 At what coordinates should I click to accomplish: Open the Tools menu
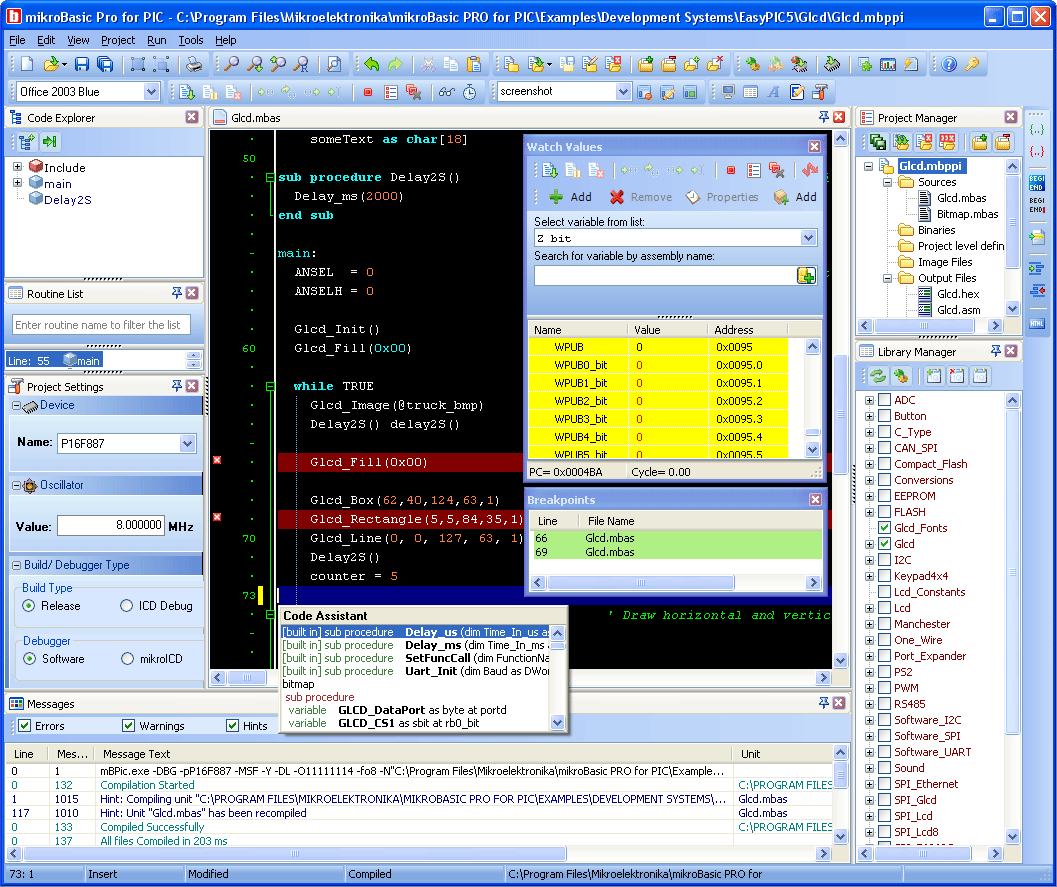(x=191, y=40)
